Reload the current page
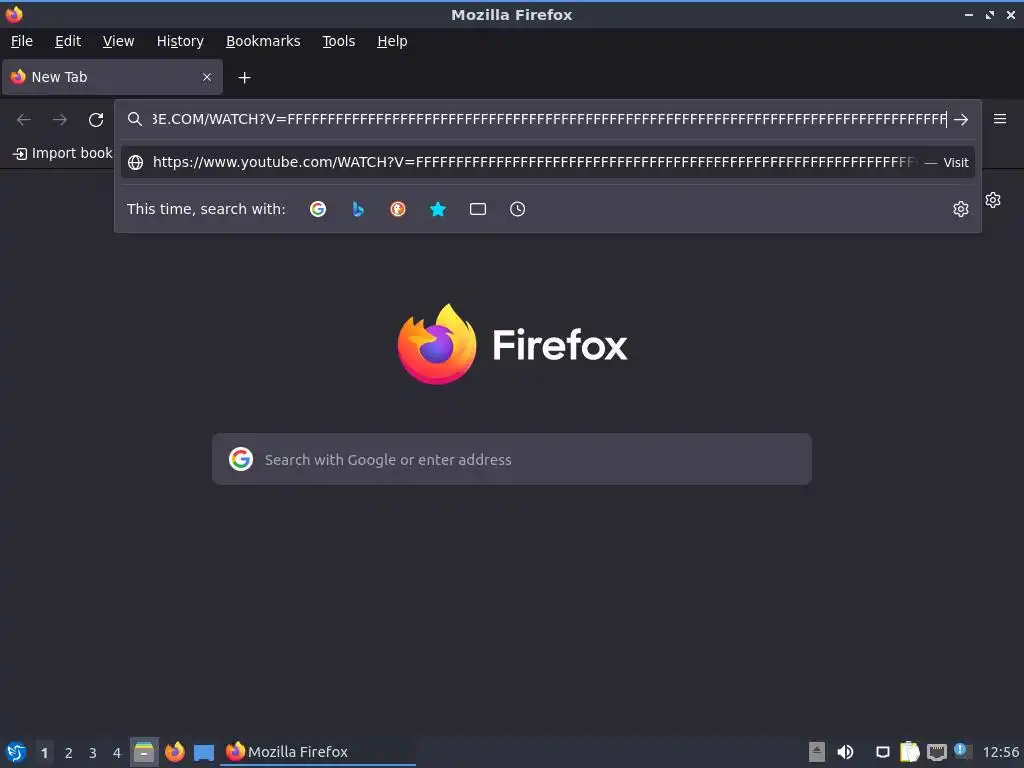The width and height of the screenshot is (1024, 768). [x=96, y=120]
